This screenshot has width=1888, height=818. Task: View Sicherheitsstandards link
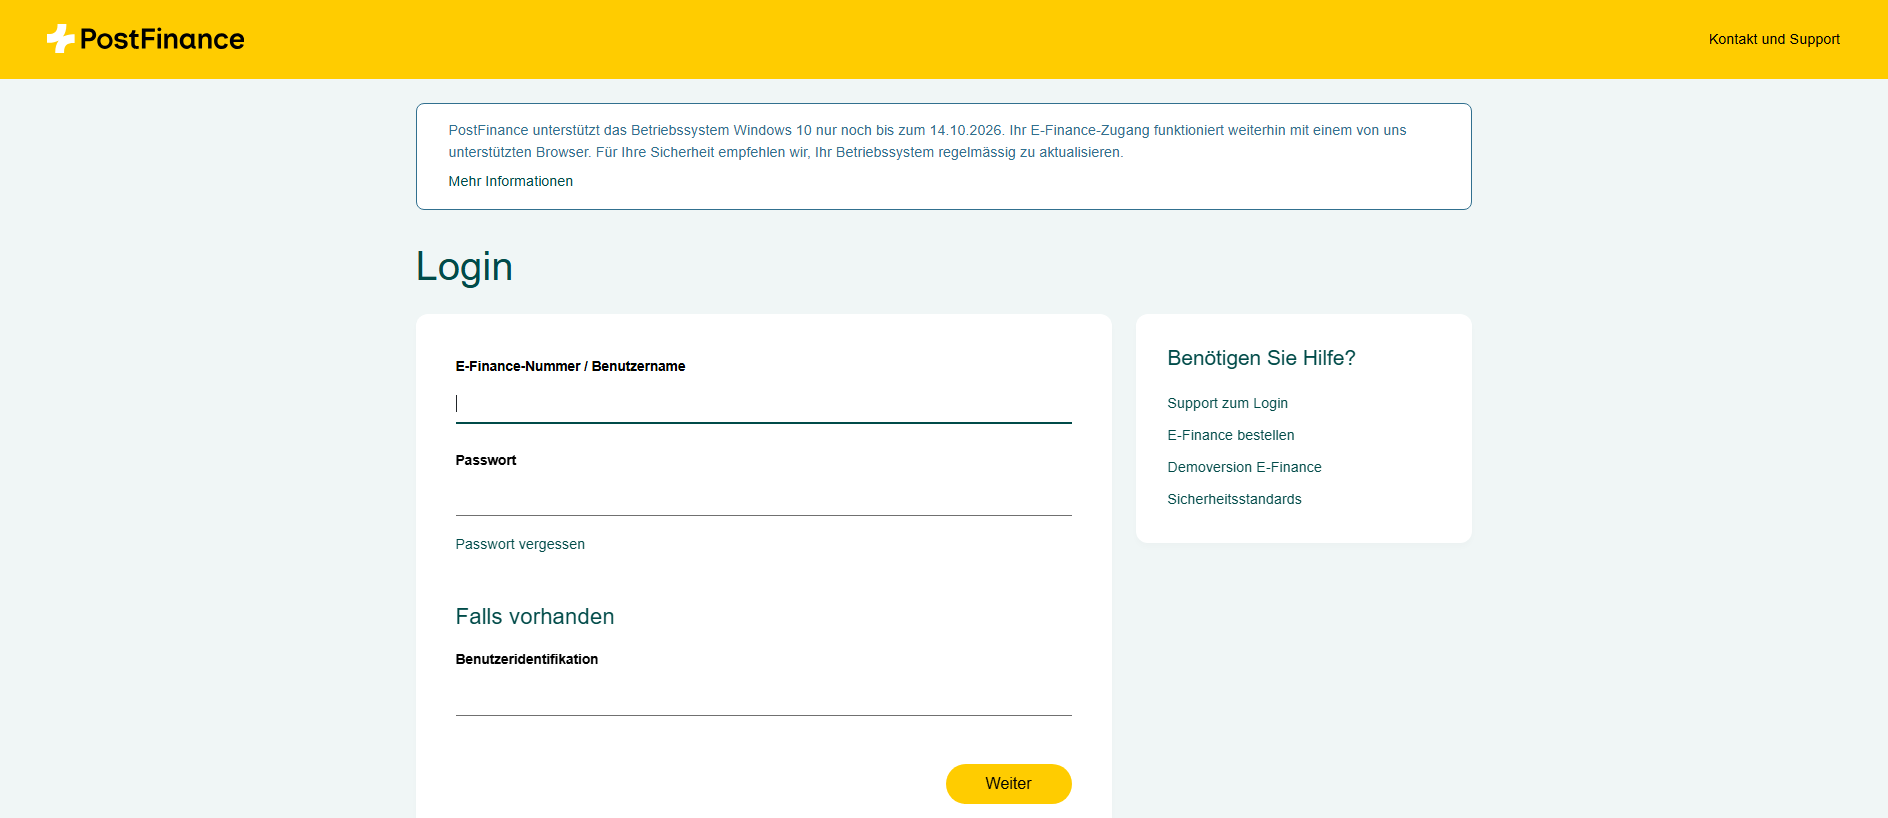pos(1234,499)
